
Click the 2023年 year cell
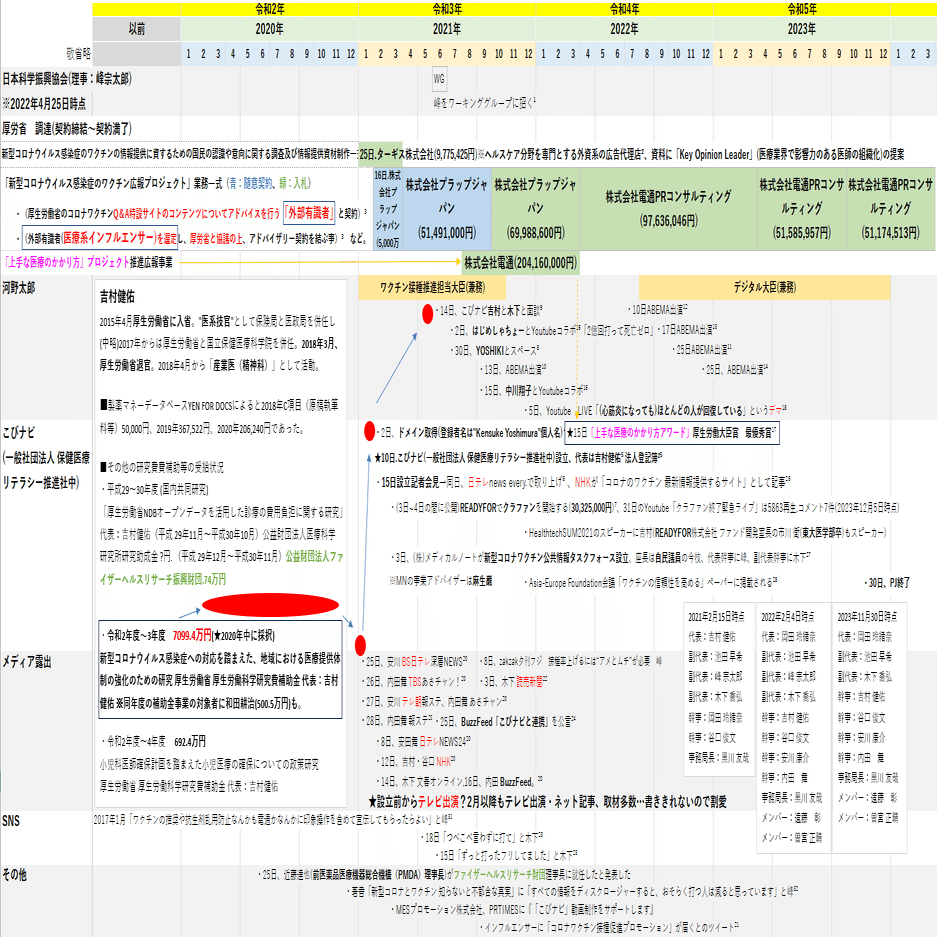point(802,29)
